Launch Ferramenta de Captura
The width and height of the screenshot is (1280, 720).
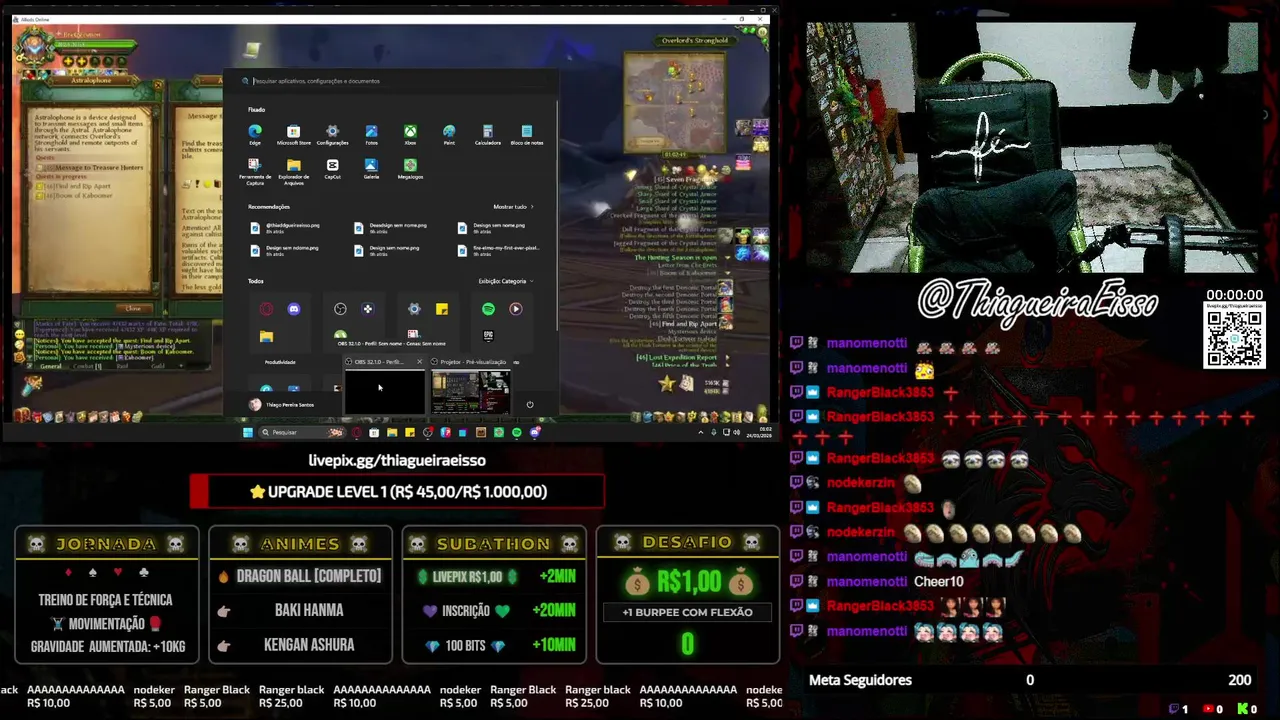coord(255,170)
